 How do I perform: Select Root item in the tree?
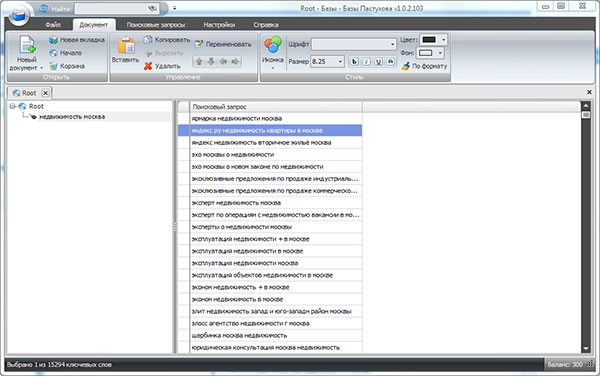36,106
